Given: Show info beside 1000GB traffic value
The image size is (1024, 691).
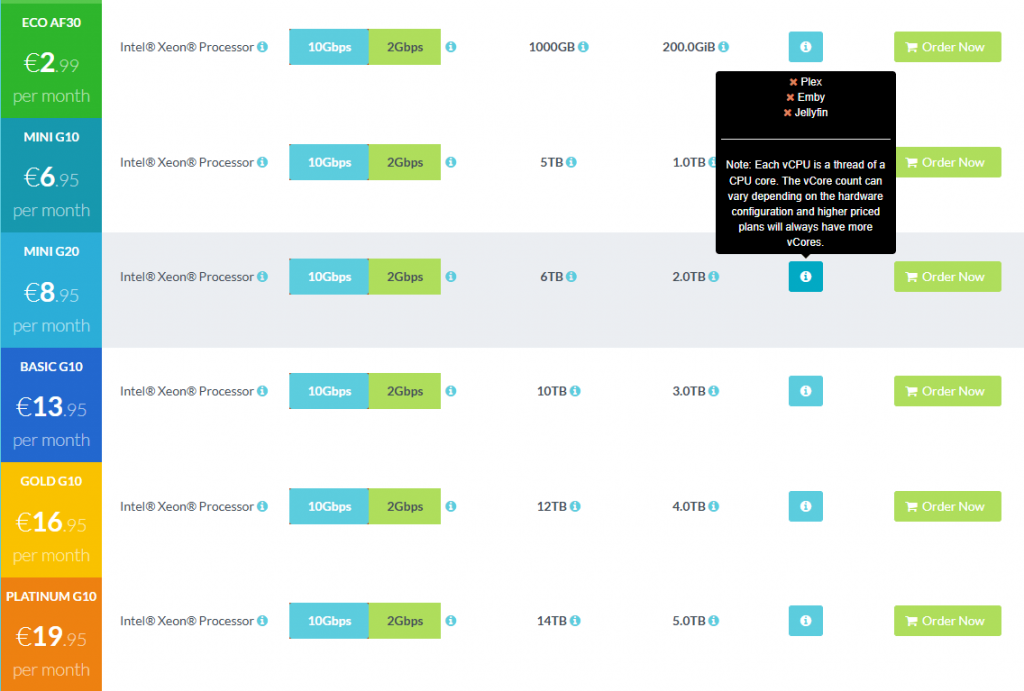Looking at the screenshot, I should pos(583,47).
